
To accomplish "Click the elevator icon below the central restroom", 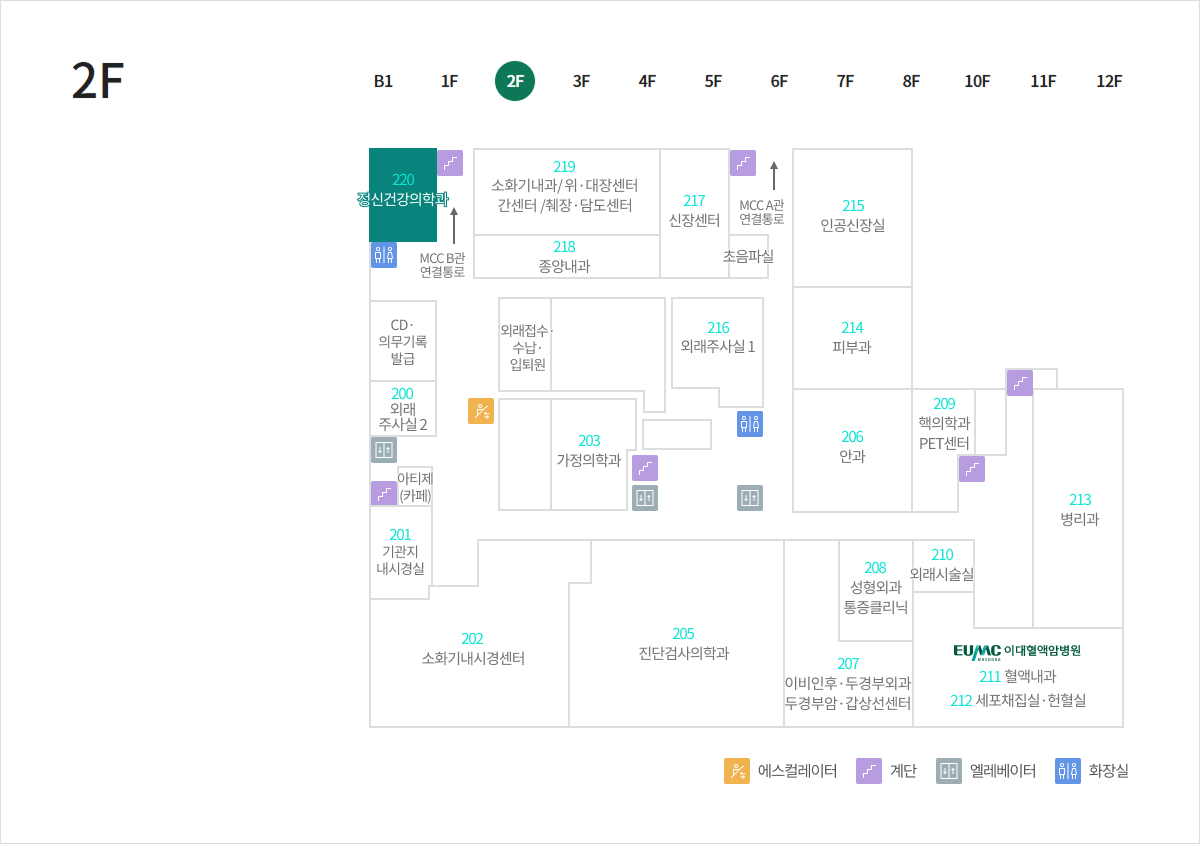I will [750, 497].
